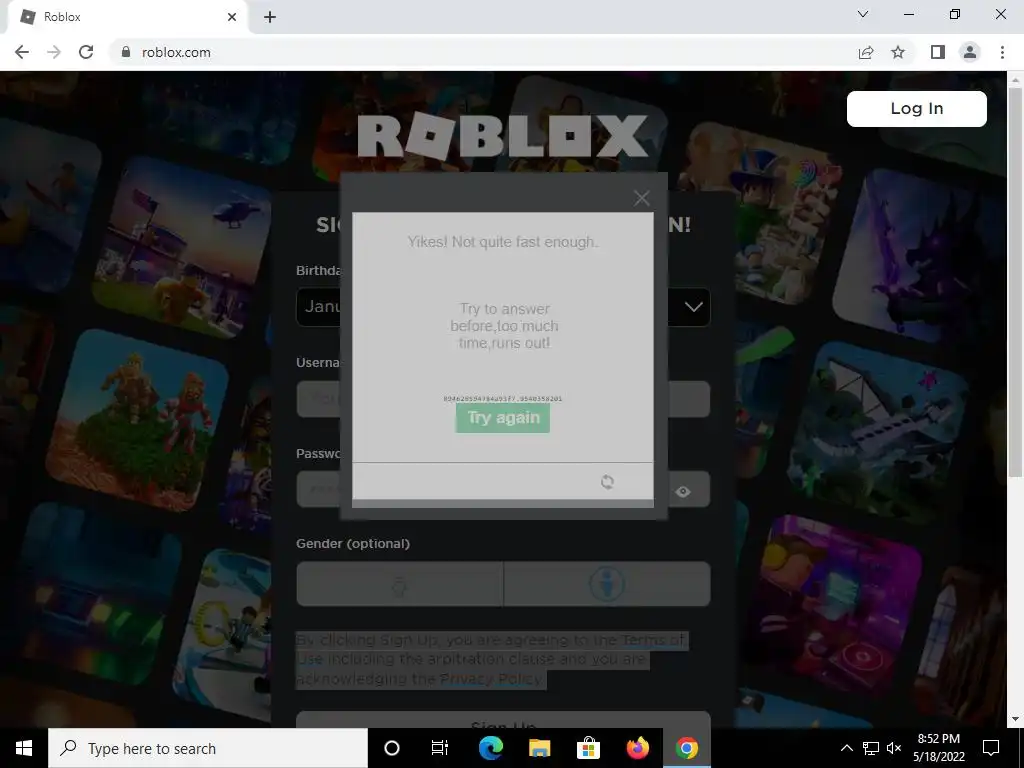1024x768 pixels.
Task: Click the Chrome taskbar icon
Action: 686,748
